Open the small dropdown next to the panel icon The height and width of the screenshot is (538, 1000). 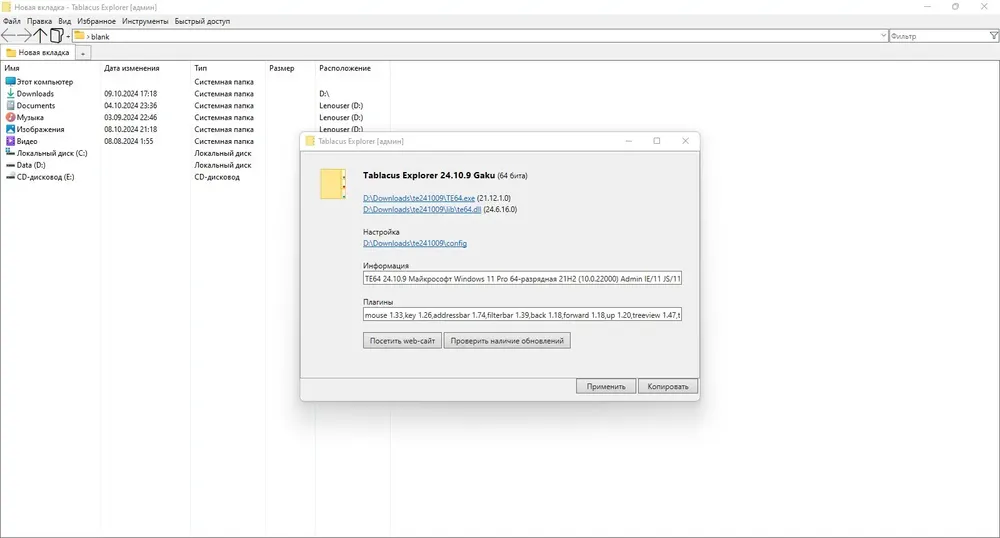click(x=68, y=36)
